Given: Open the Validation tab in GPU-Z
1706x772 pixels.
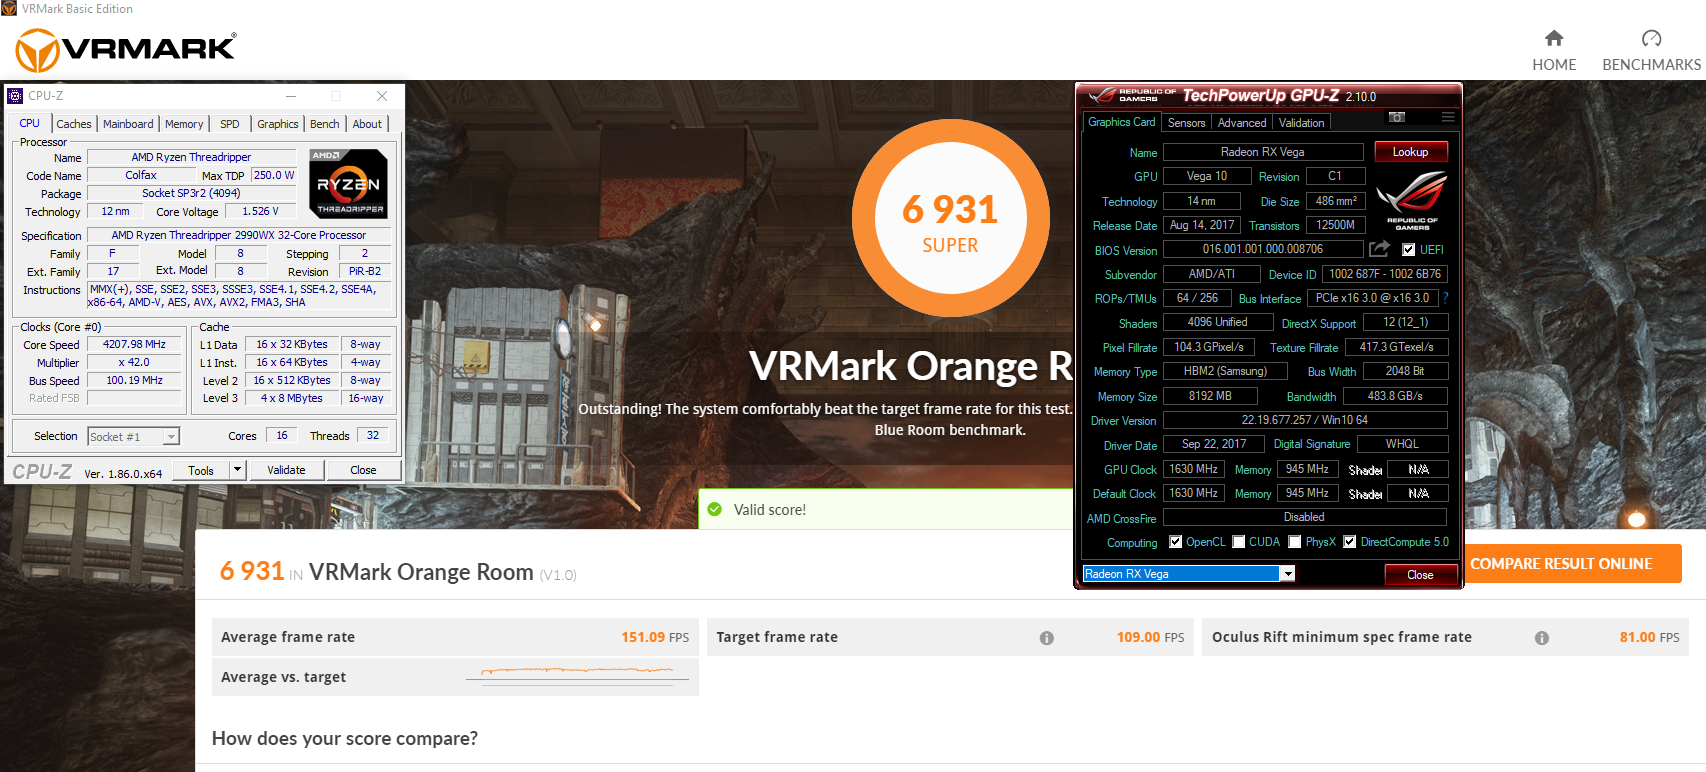Looking at the screenshot, I should (1302, 123).
